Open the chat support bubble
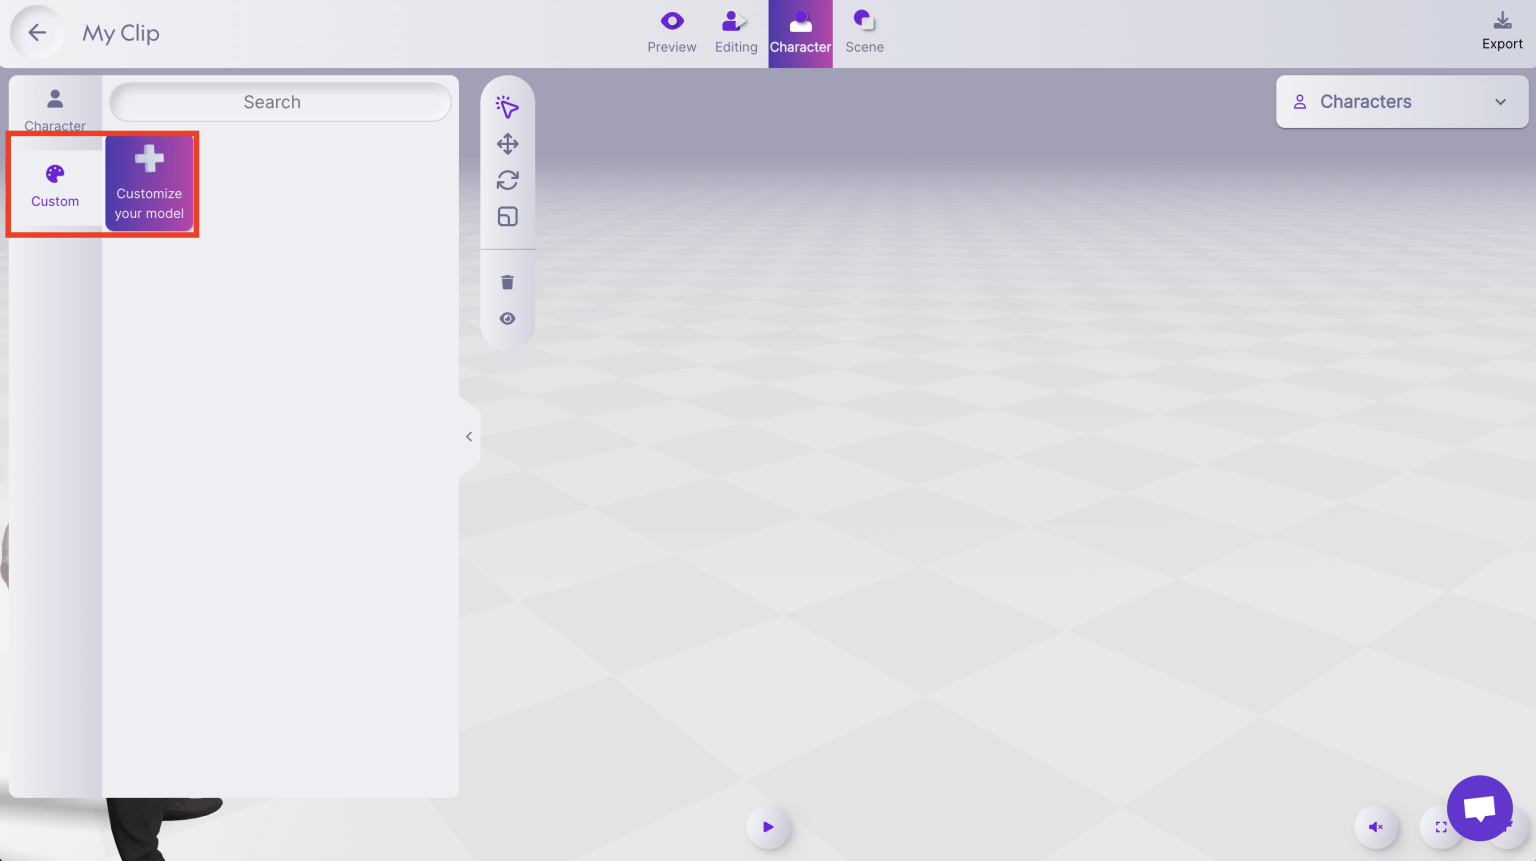Image resolution: width=1536 pixels, height=861 pixels. pos(1479,808)
